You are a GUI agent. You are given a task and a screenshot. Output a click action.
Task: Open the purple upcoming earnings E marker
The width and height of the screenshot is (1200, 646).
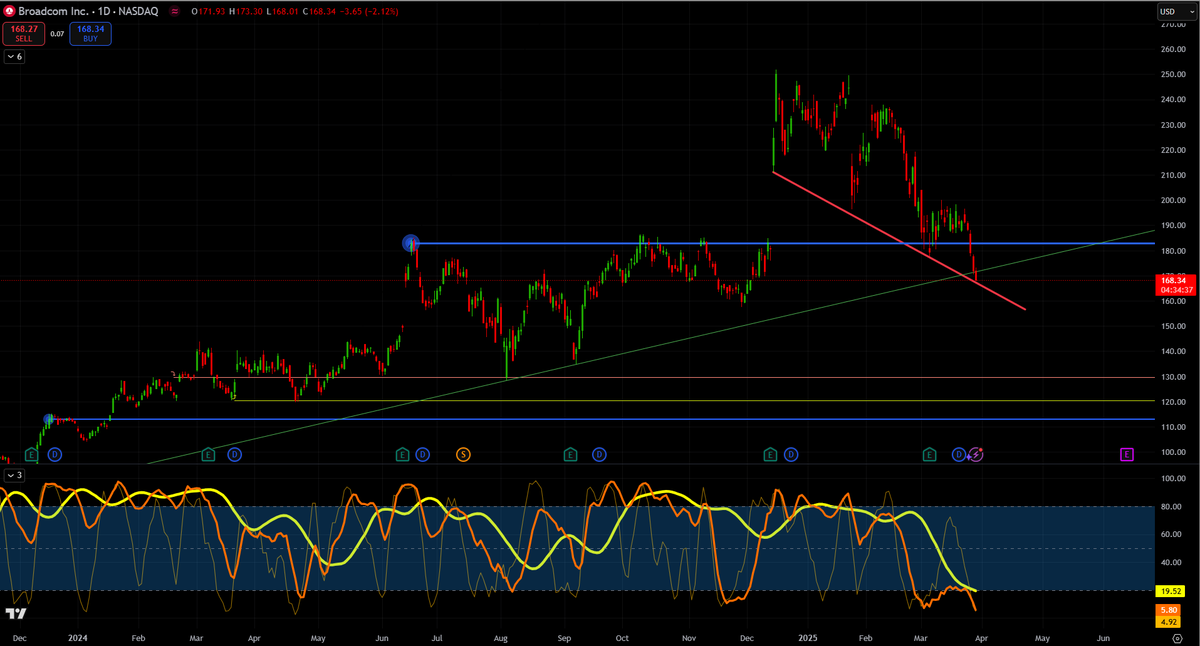[1127, 454]
